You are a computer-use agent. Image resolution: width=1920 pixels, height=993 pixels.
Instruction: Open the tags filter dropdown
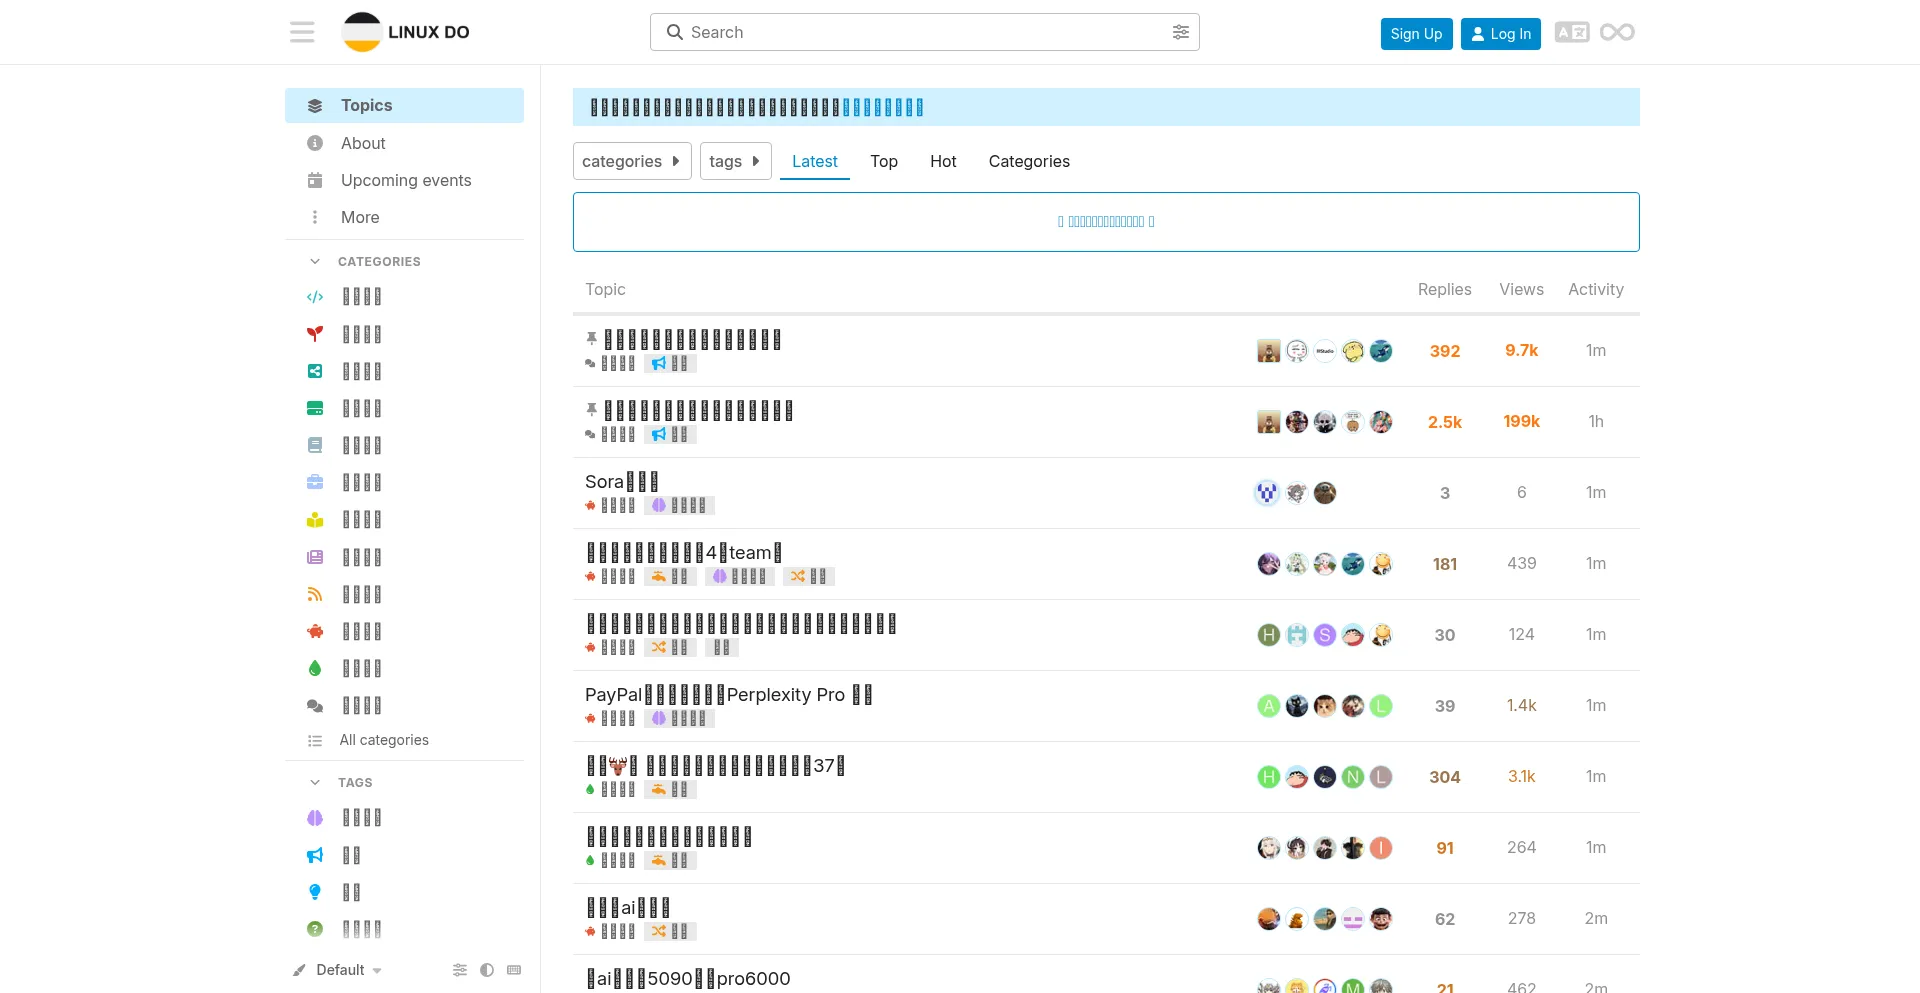point(735,161)
